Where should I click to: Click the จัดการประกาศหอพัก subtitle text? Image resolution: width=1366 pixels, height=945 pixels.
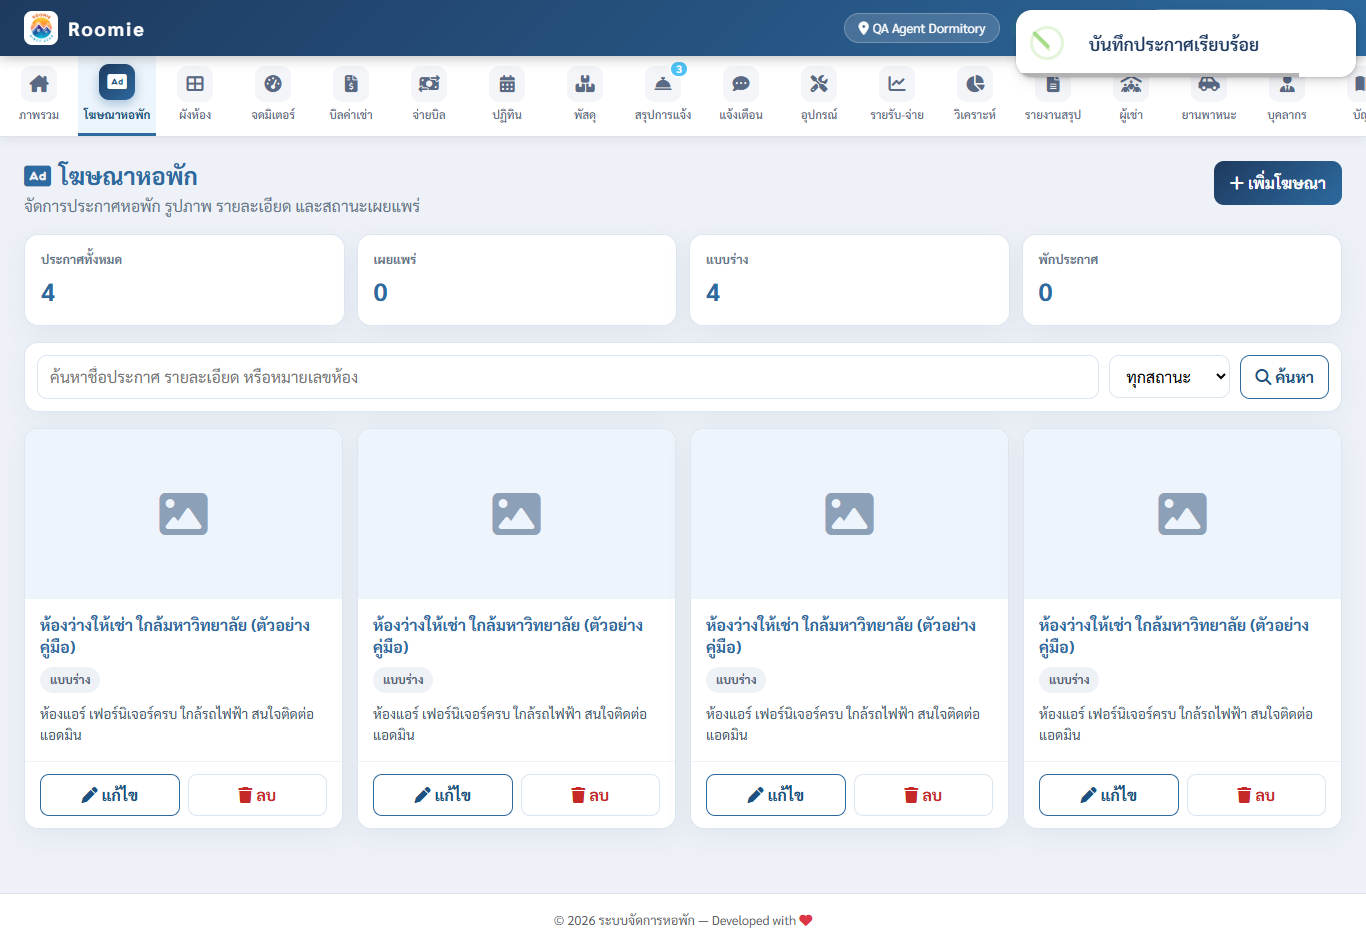point(222,206)
